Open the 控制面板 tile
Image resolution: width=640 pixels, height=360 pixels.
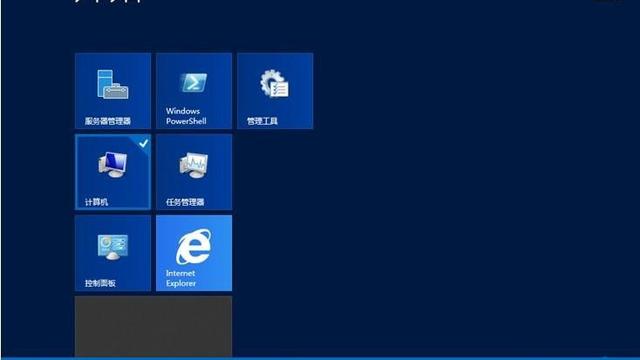click(113, 253)
